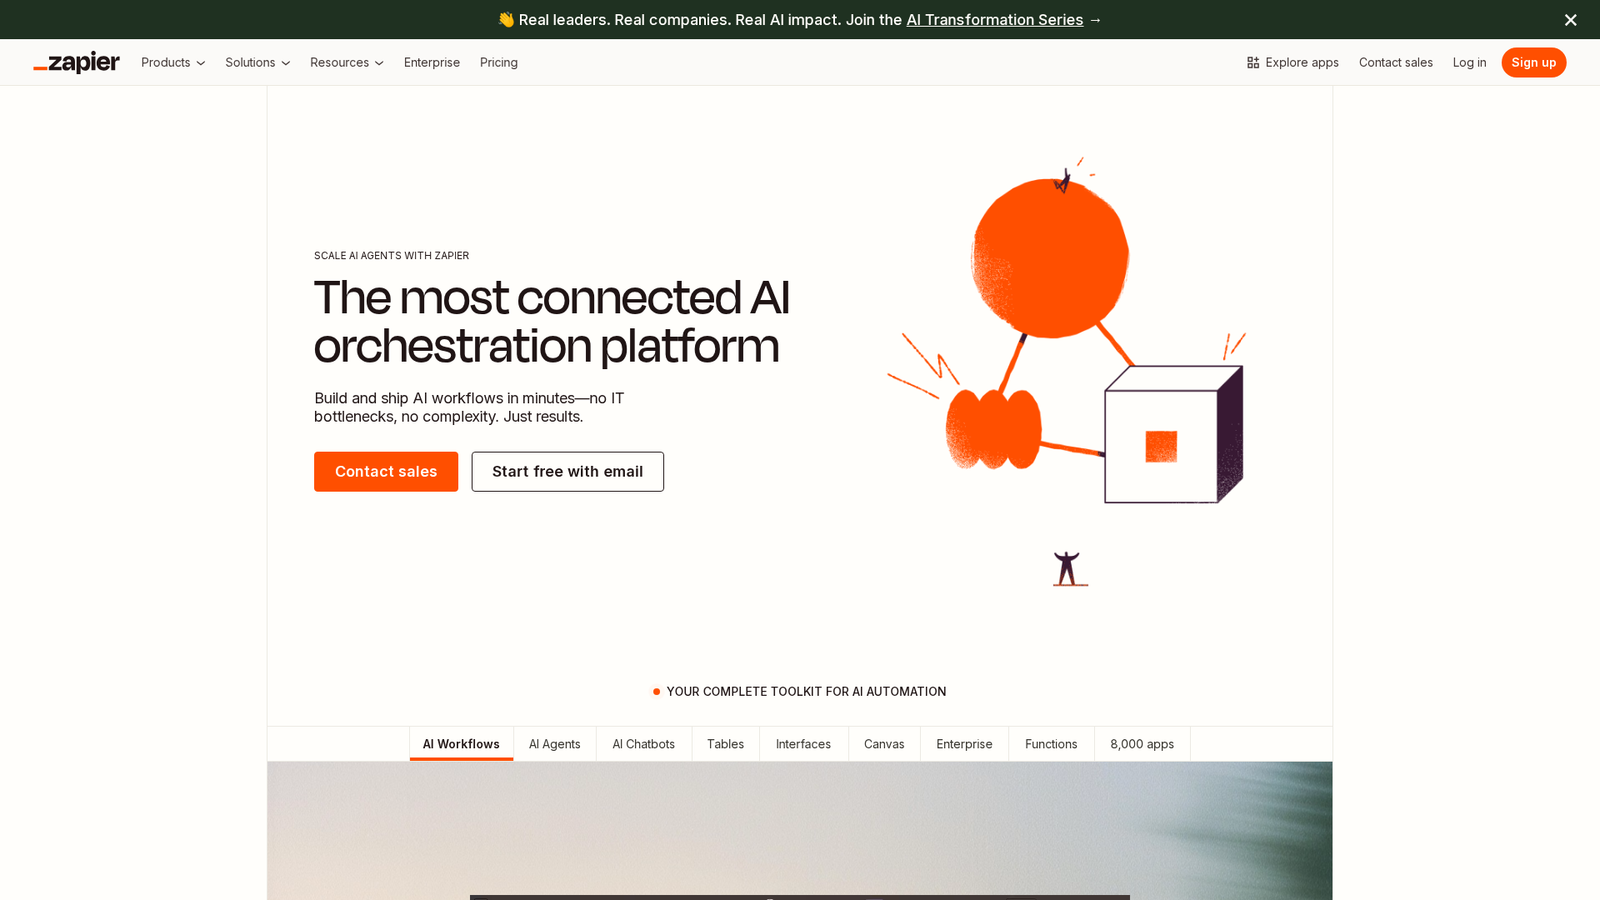Switch to the AI Chatbots tab
This screenshot has width=1600, height=900.
644,744
